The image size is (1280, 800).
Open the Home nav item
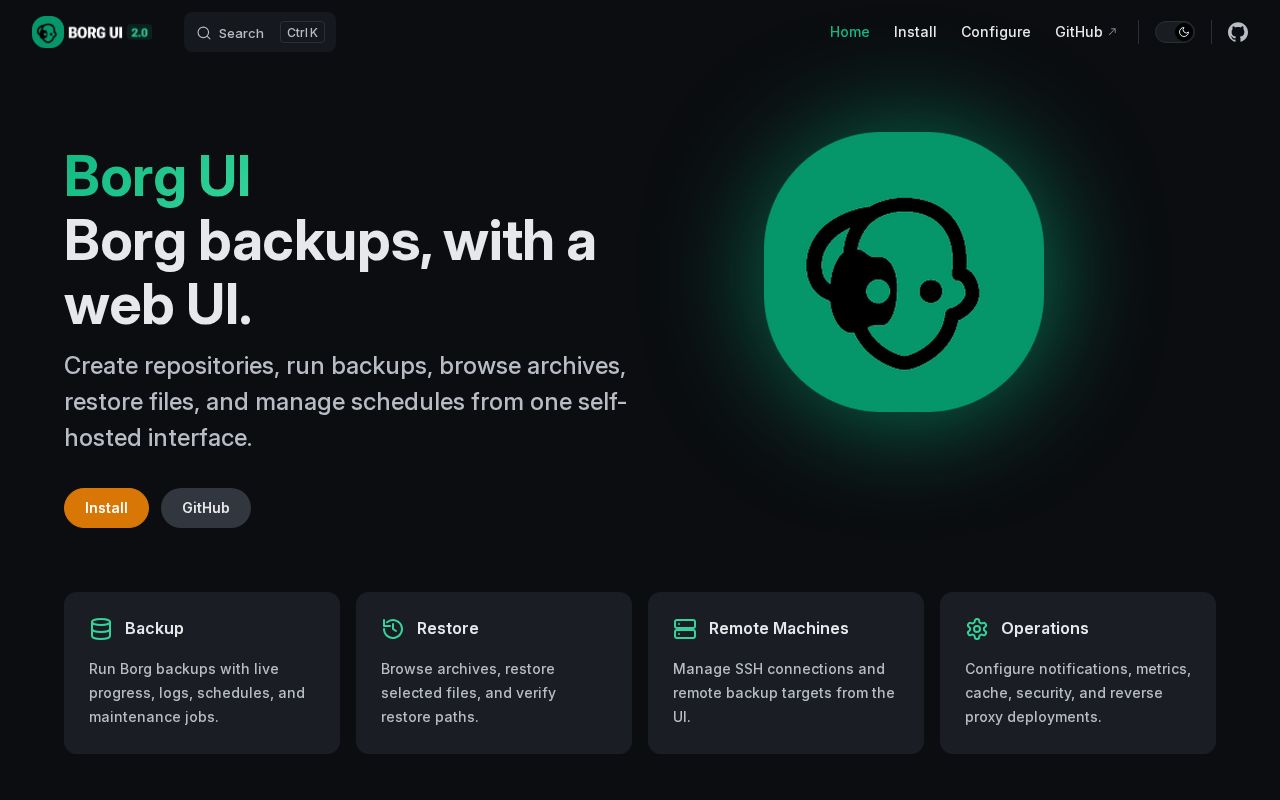point(850,32)
